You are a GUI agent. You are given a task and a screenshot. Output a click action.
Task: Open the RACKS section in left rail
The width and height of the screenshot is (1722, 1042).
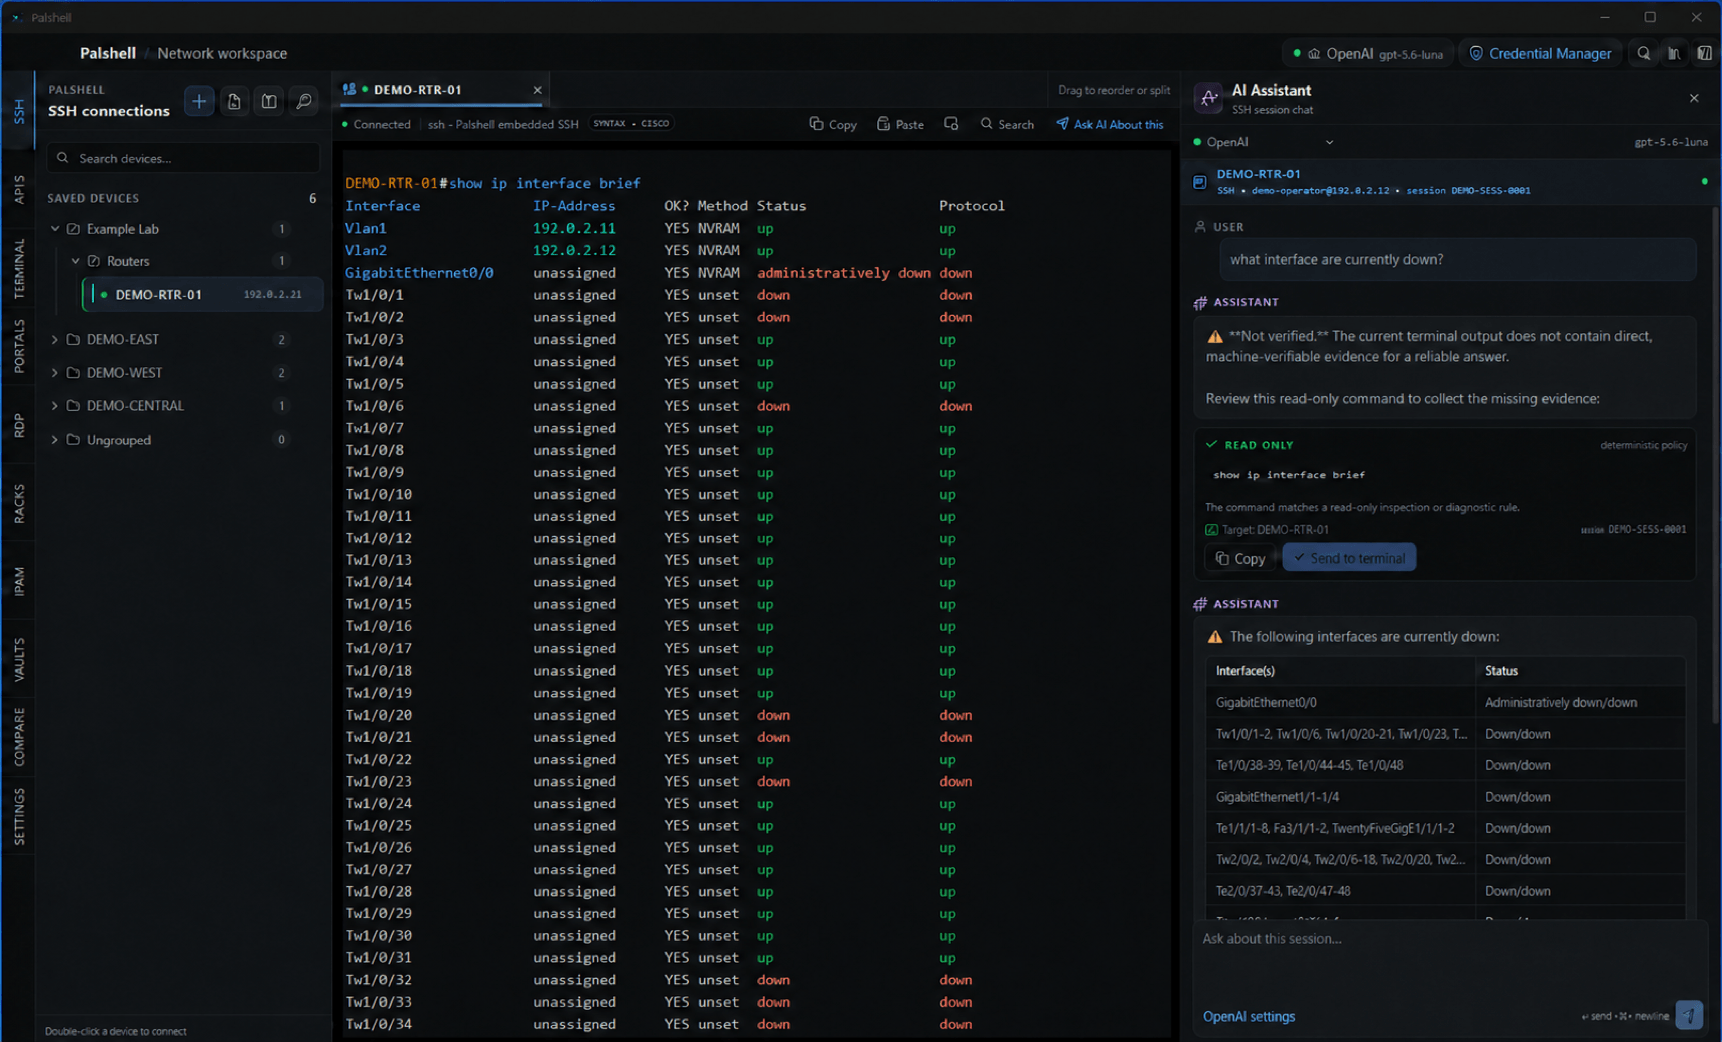pyautogui.click(x=19, y=503)
